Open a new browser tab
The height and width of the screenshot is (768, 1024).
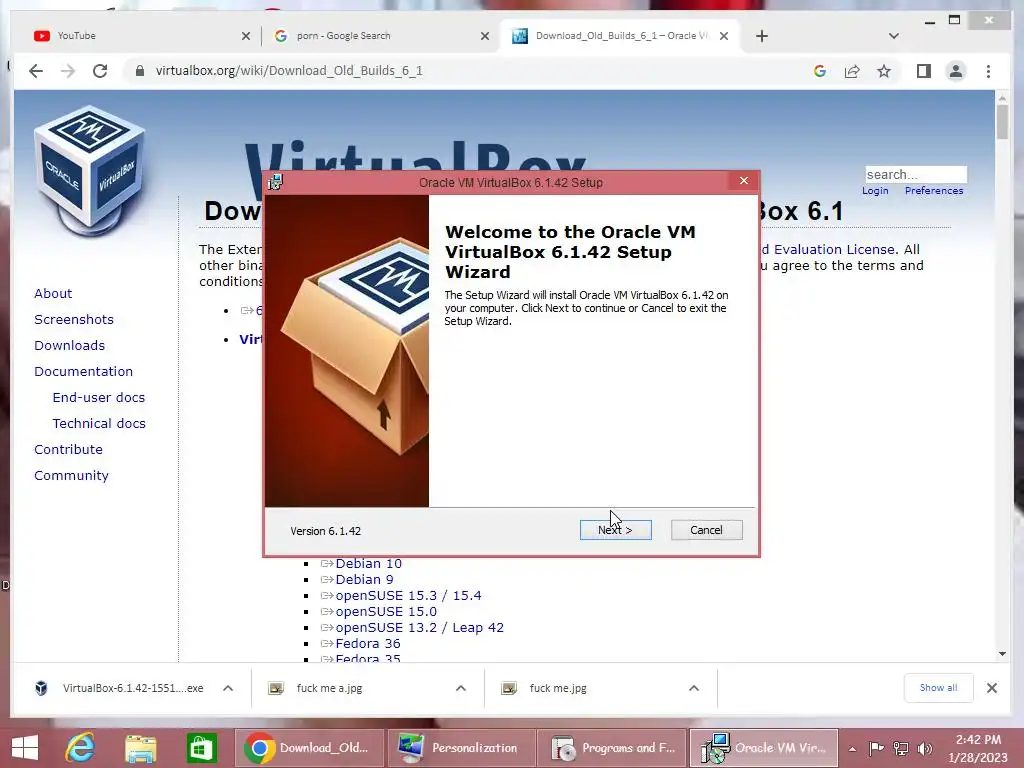coord(761,36)
